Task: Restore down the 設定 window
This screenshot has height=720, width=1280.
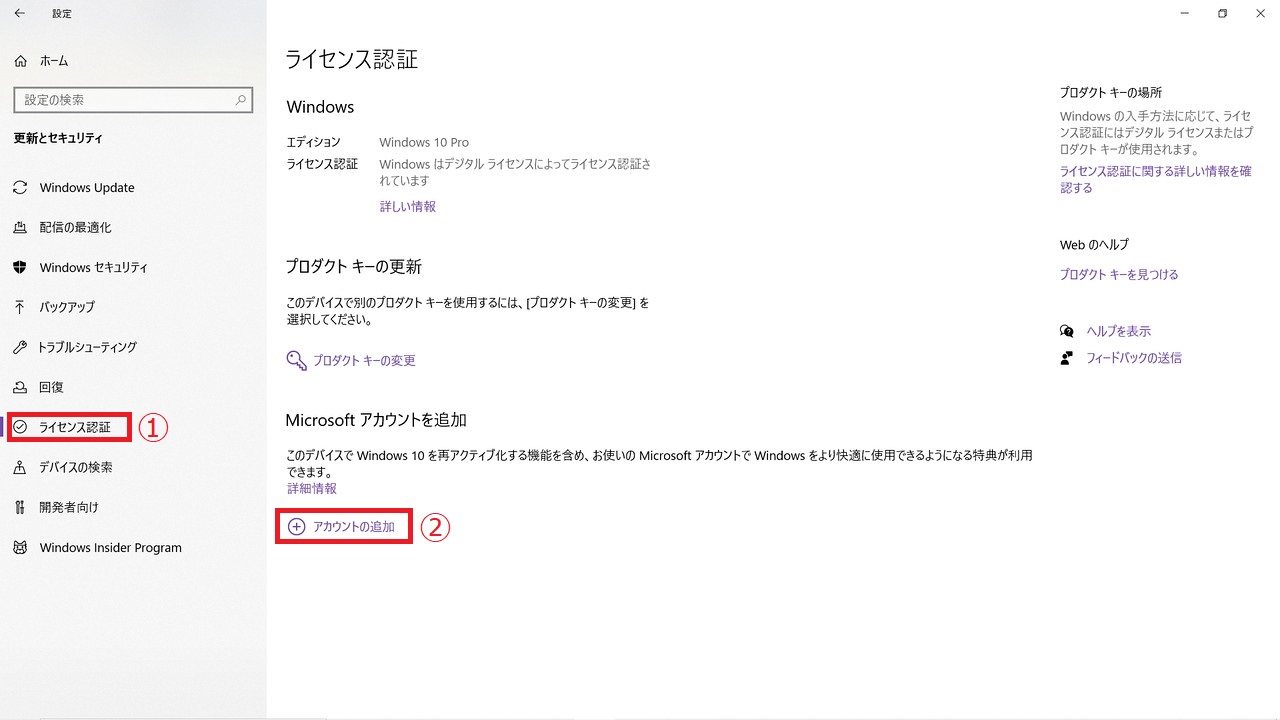Action: [x=1222, y=14]
